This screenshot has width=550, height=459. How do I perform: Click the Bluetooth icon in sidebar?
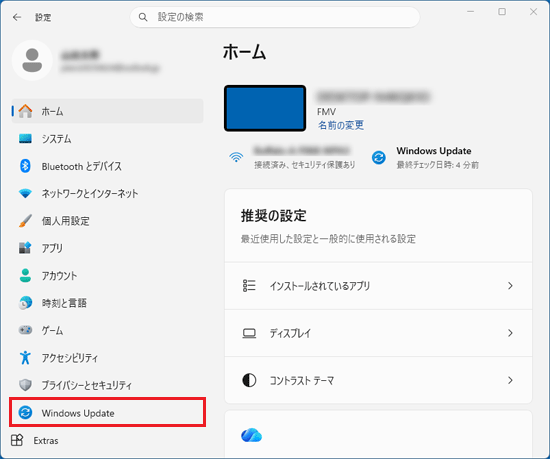25,166
